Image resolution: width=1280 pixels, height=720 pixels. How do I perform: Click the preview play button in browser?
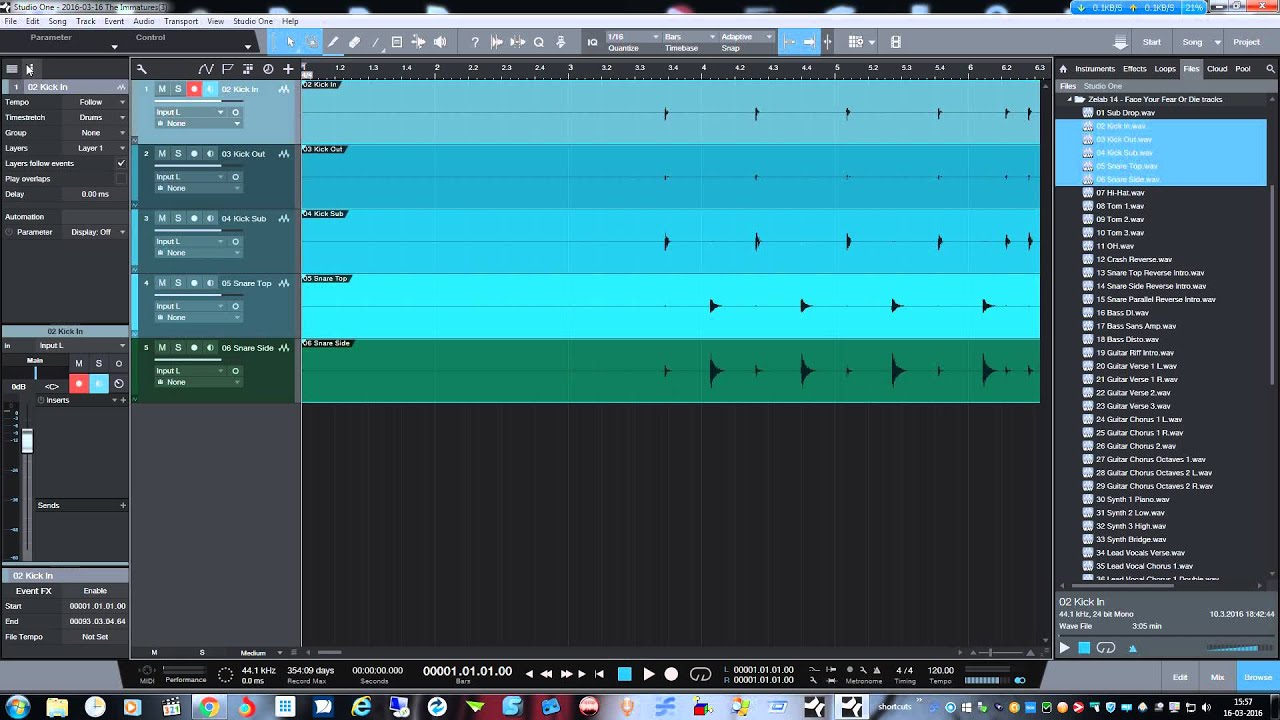pos(1064,648)
